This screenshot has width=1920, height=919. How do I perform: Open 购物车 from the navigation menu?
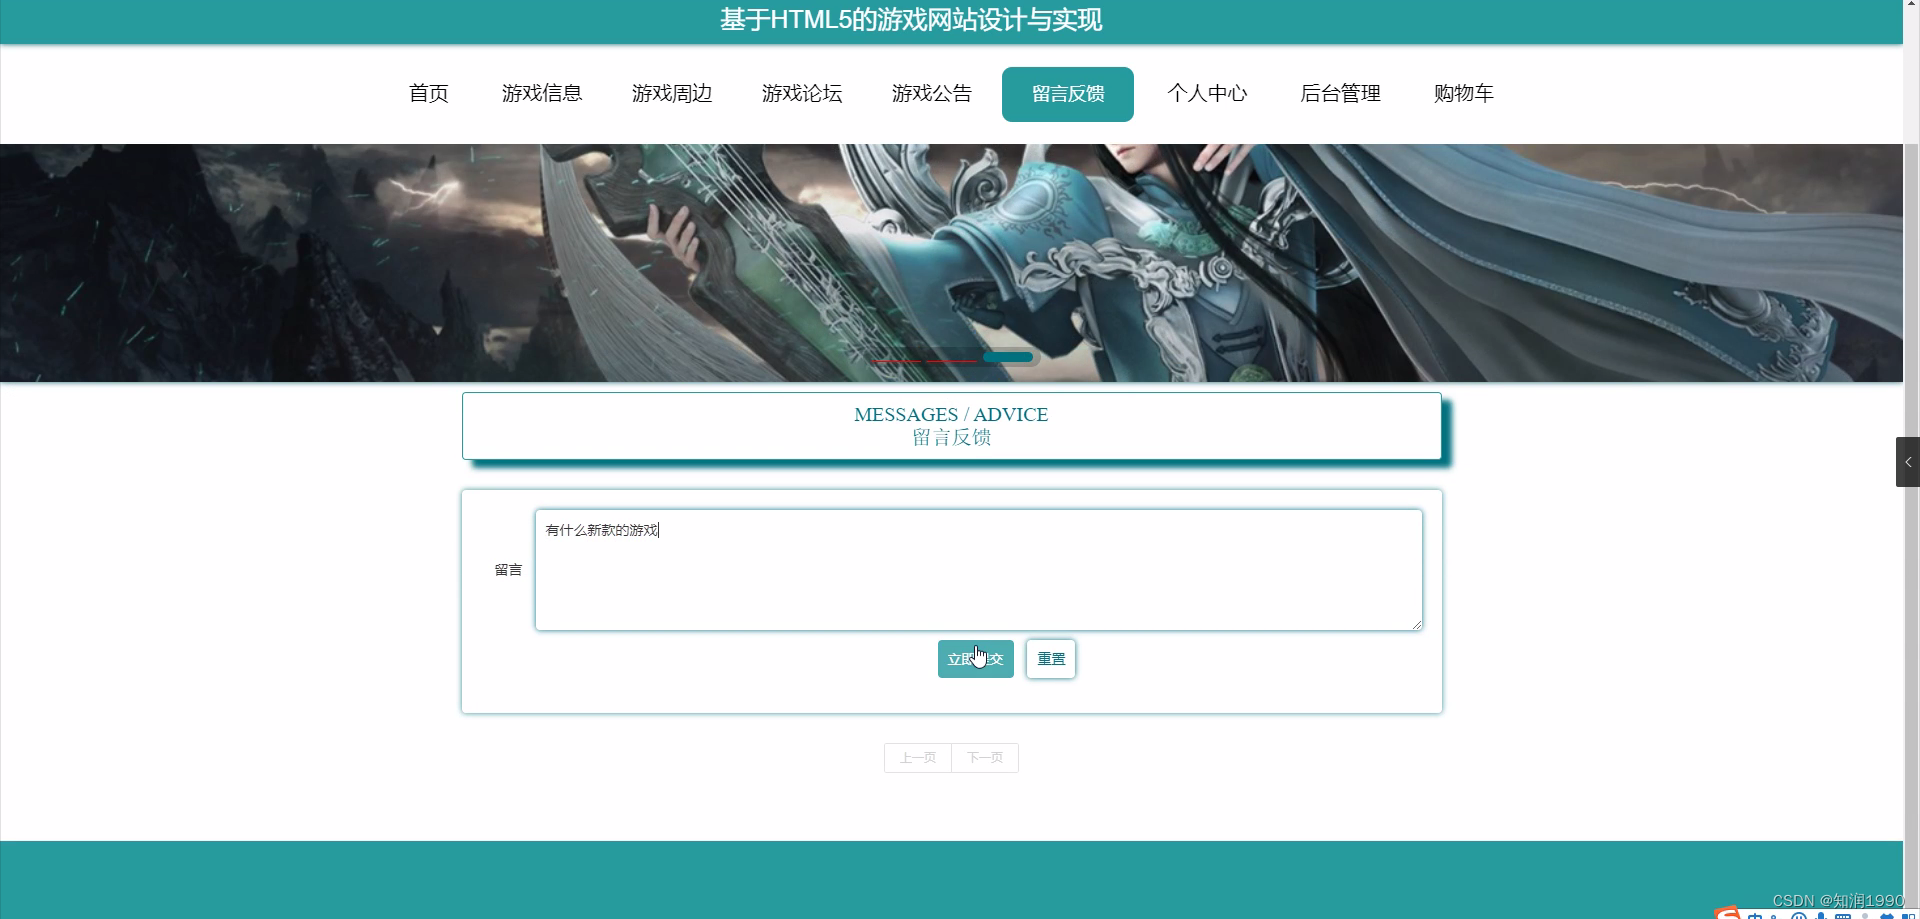point(1463,93)
